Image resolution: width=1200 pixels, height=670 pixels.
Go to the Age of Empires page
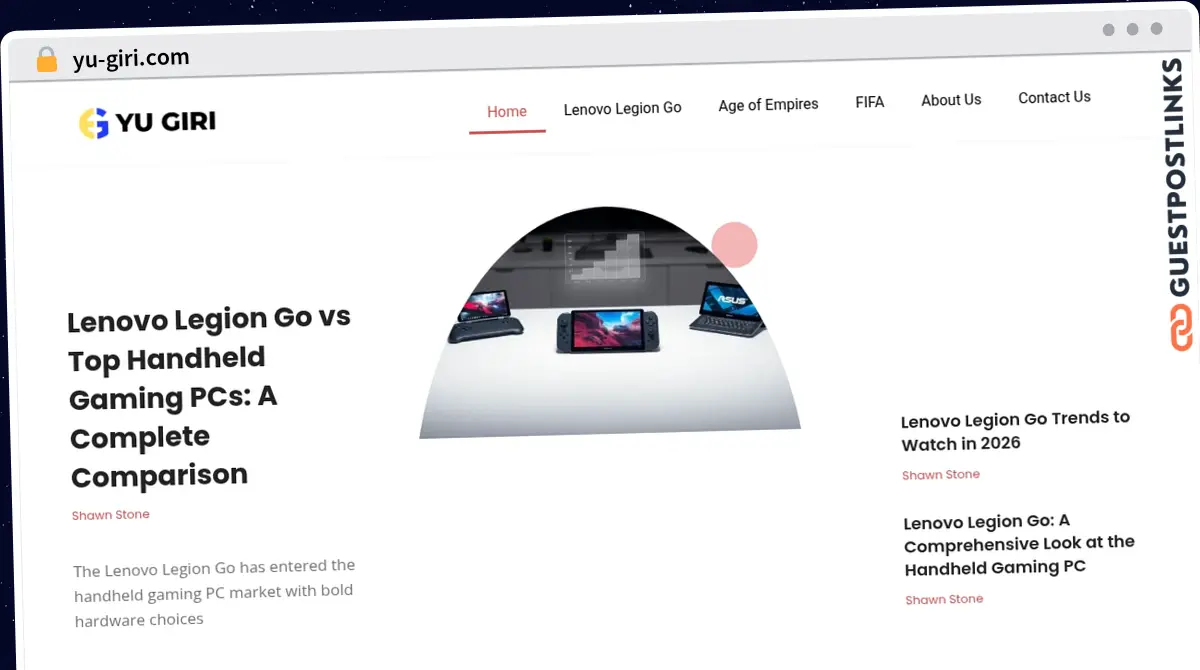coord(768,104)
